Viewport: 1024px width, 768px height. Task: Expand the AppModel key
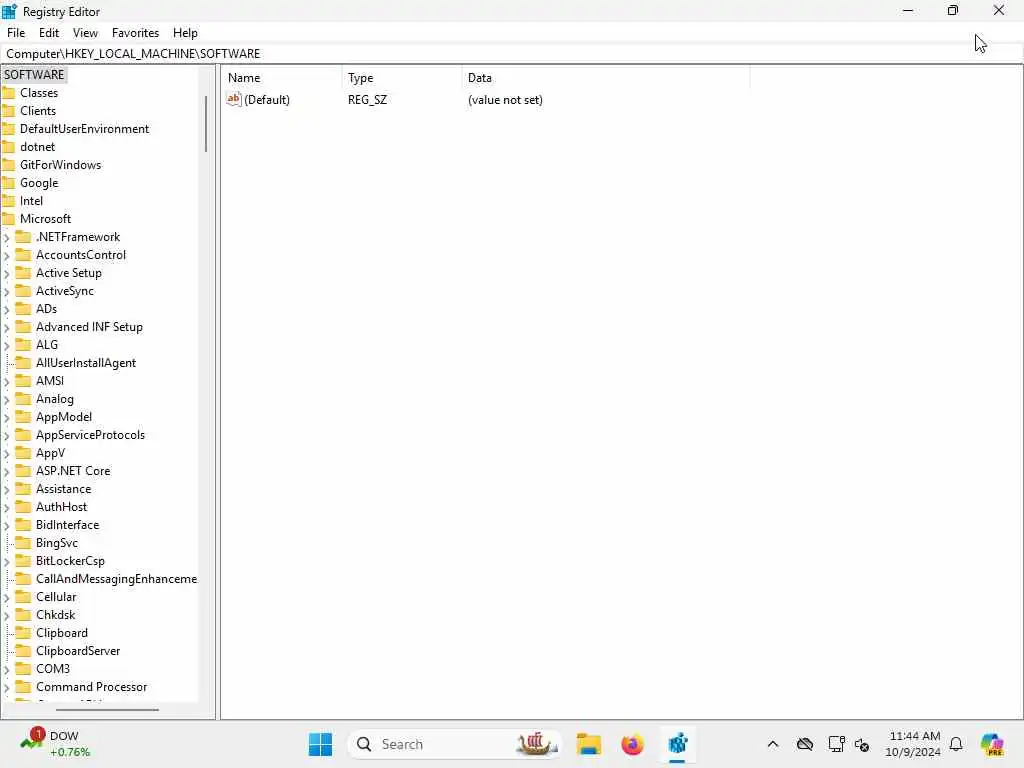click(7, 417)
